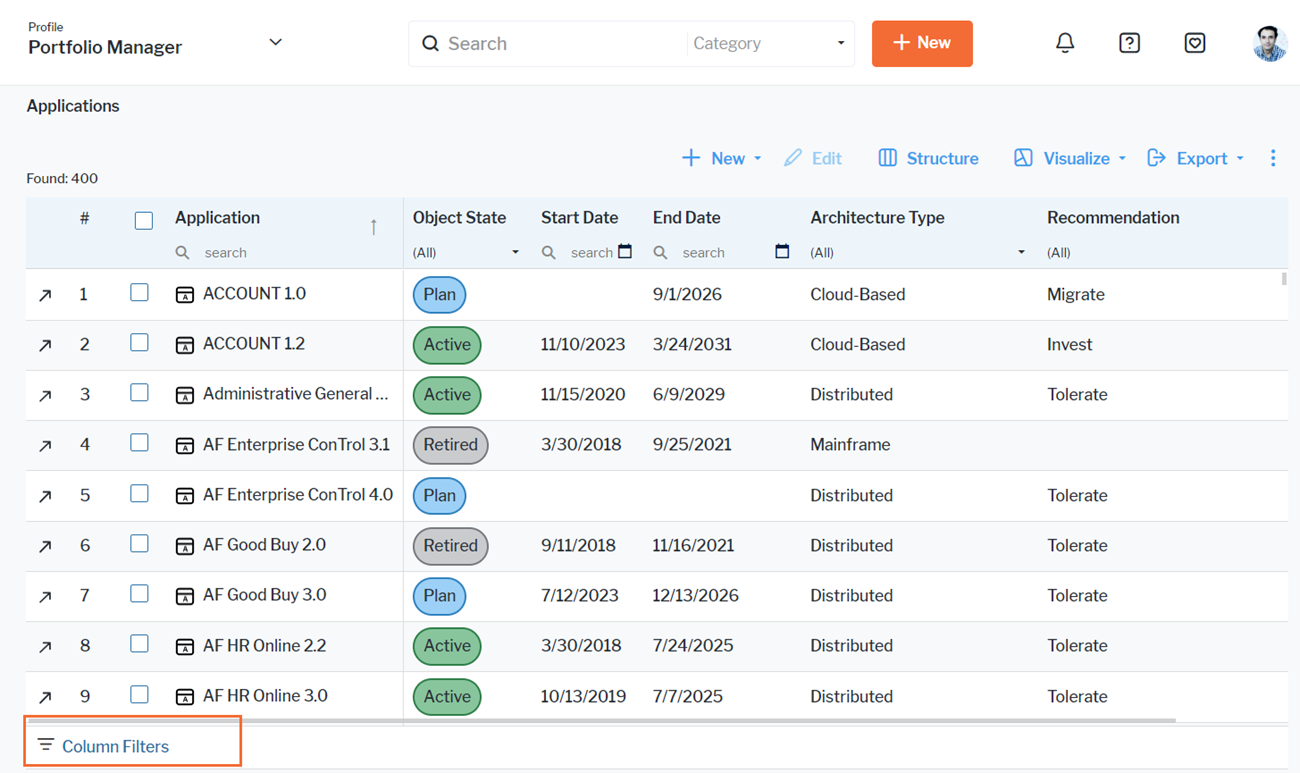Open the Start Date calendar picker
The image size is (1300, 773).
click(x=625, y=251)
